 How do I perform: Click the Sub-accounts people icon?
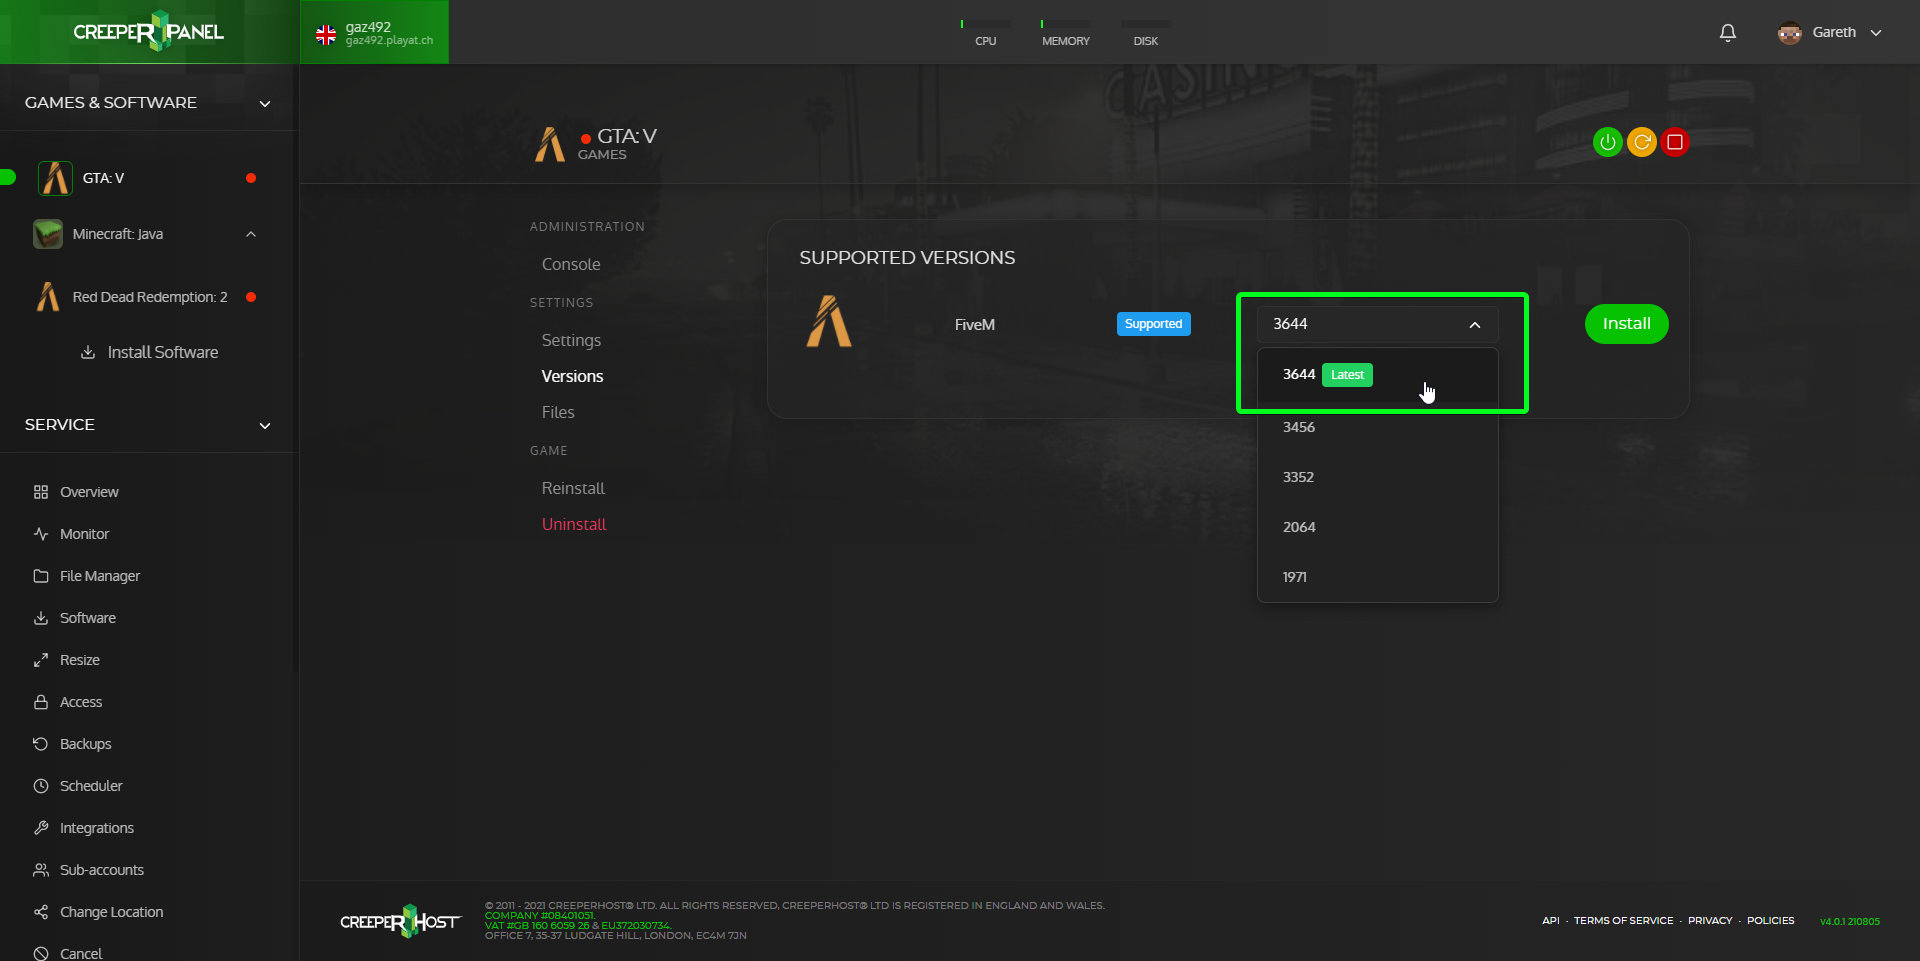coord(41,870)
